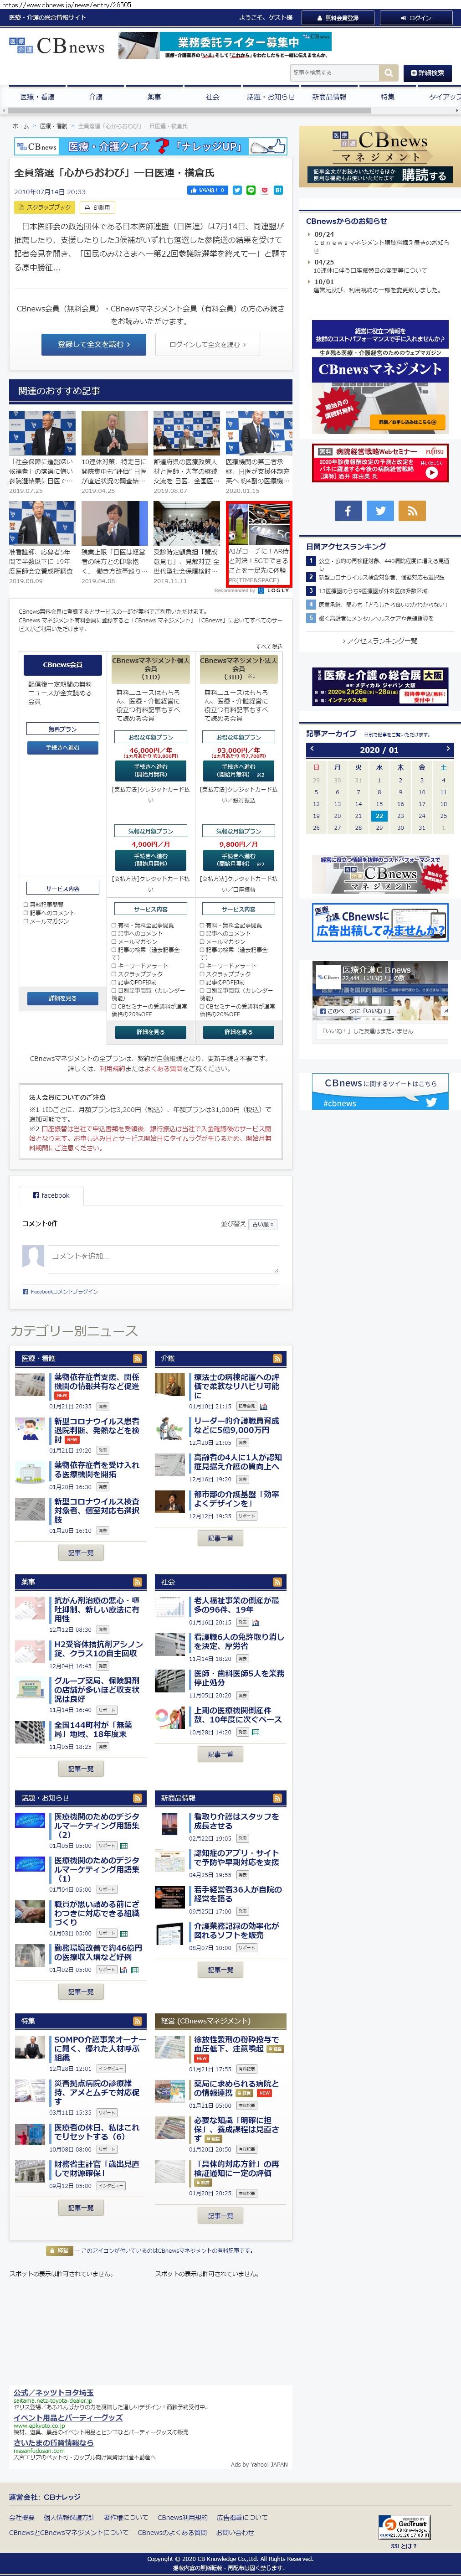Select 医療・看護 navigation tab

click(37, 97)
